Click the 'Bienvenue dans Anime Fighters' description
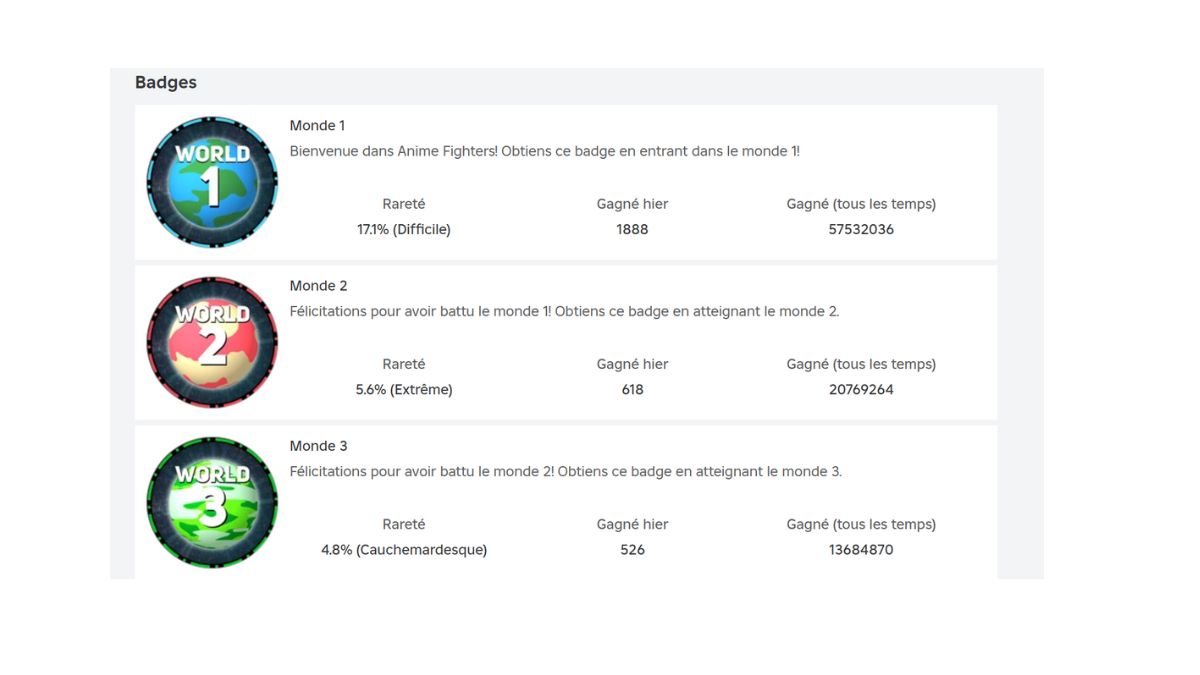The image size is (1200, 675). click(544, 151)
